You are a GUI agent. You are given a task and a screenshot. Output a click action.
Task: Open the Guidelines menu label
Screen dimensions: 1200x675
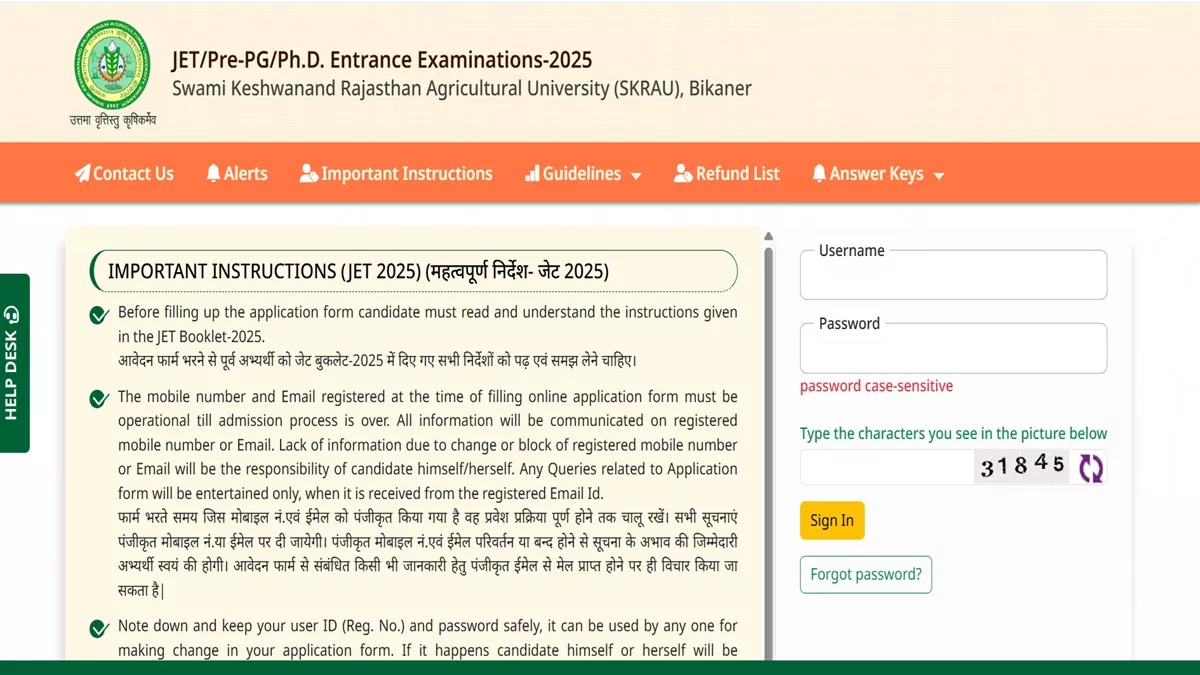[x=582, y=173]
